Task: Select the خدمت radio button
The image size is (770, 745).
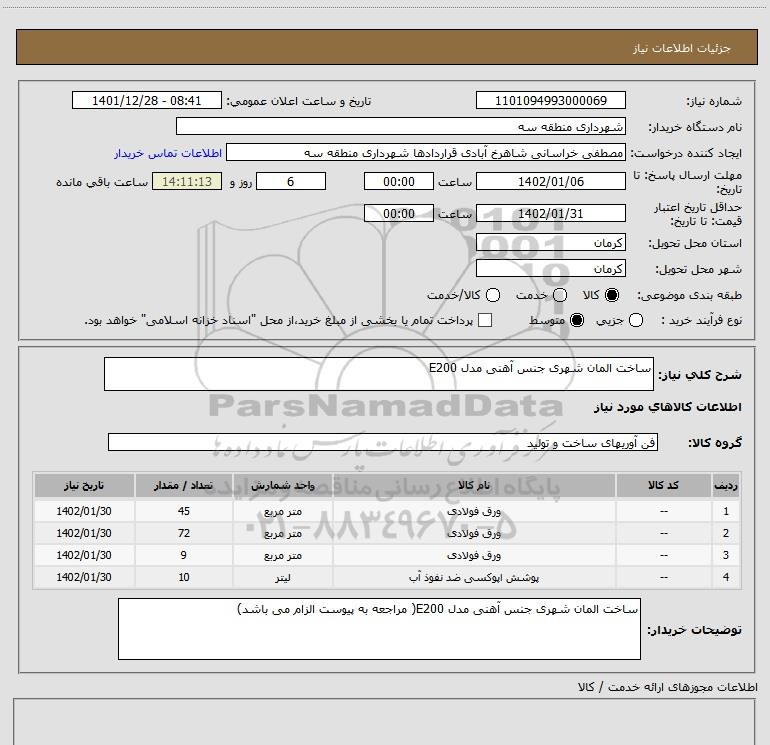Action: pos(560,295)
